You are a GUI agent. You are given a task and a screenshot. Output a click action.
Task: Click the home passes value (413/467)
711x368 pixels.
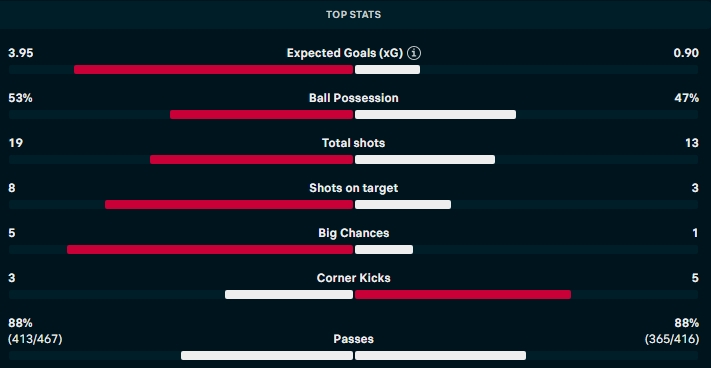point(35,339)
